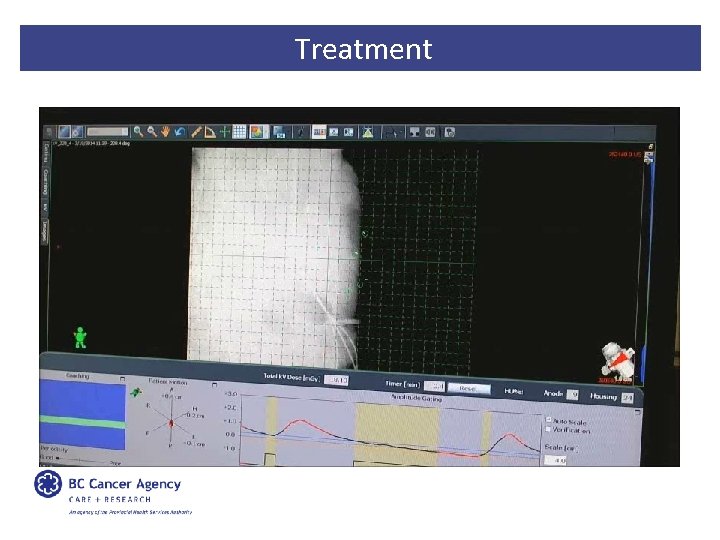
Task: Click the 'Total kV Dose [mGy]' label
Action: pyautogui.click(x=292, y=377)
